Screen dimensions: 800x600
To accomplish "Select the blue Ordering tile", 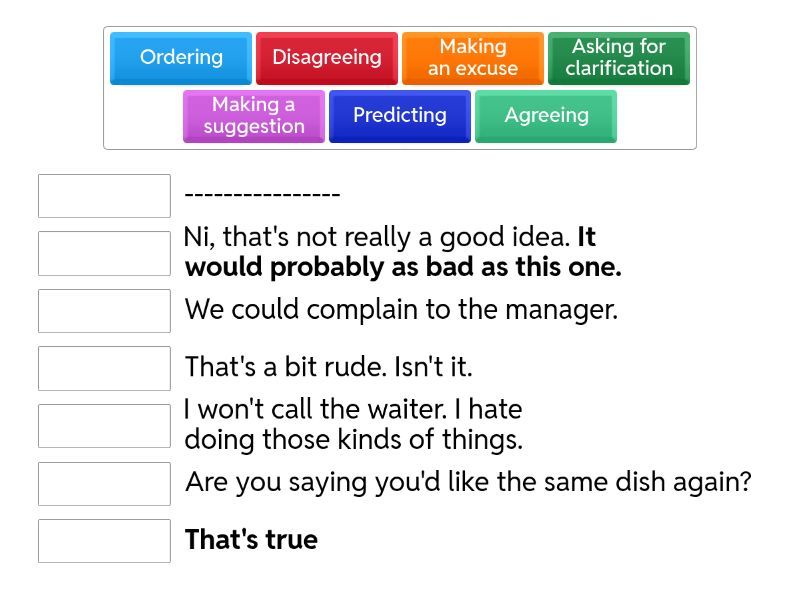I will point(181,58).
